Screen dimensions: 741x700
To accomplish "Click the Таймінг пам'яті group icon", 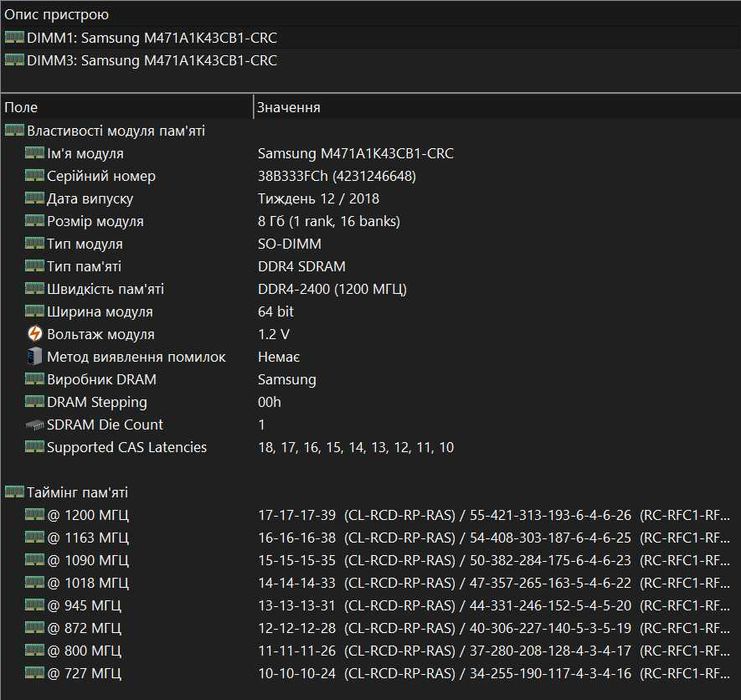I will tap(14, 492).
